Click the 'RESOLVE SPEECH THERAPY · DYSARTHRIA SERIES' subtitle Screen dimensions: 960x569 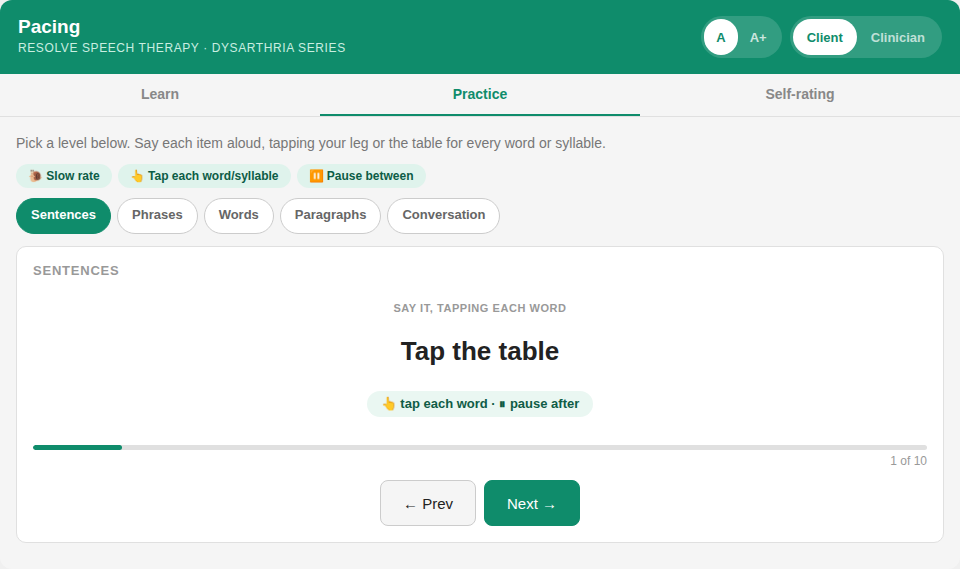click(x=182, y=48)
